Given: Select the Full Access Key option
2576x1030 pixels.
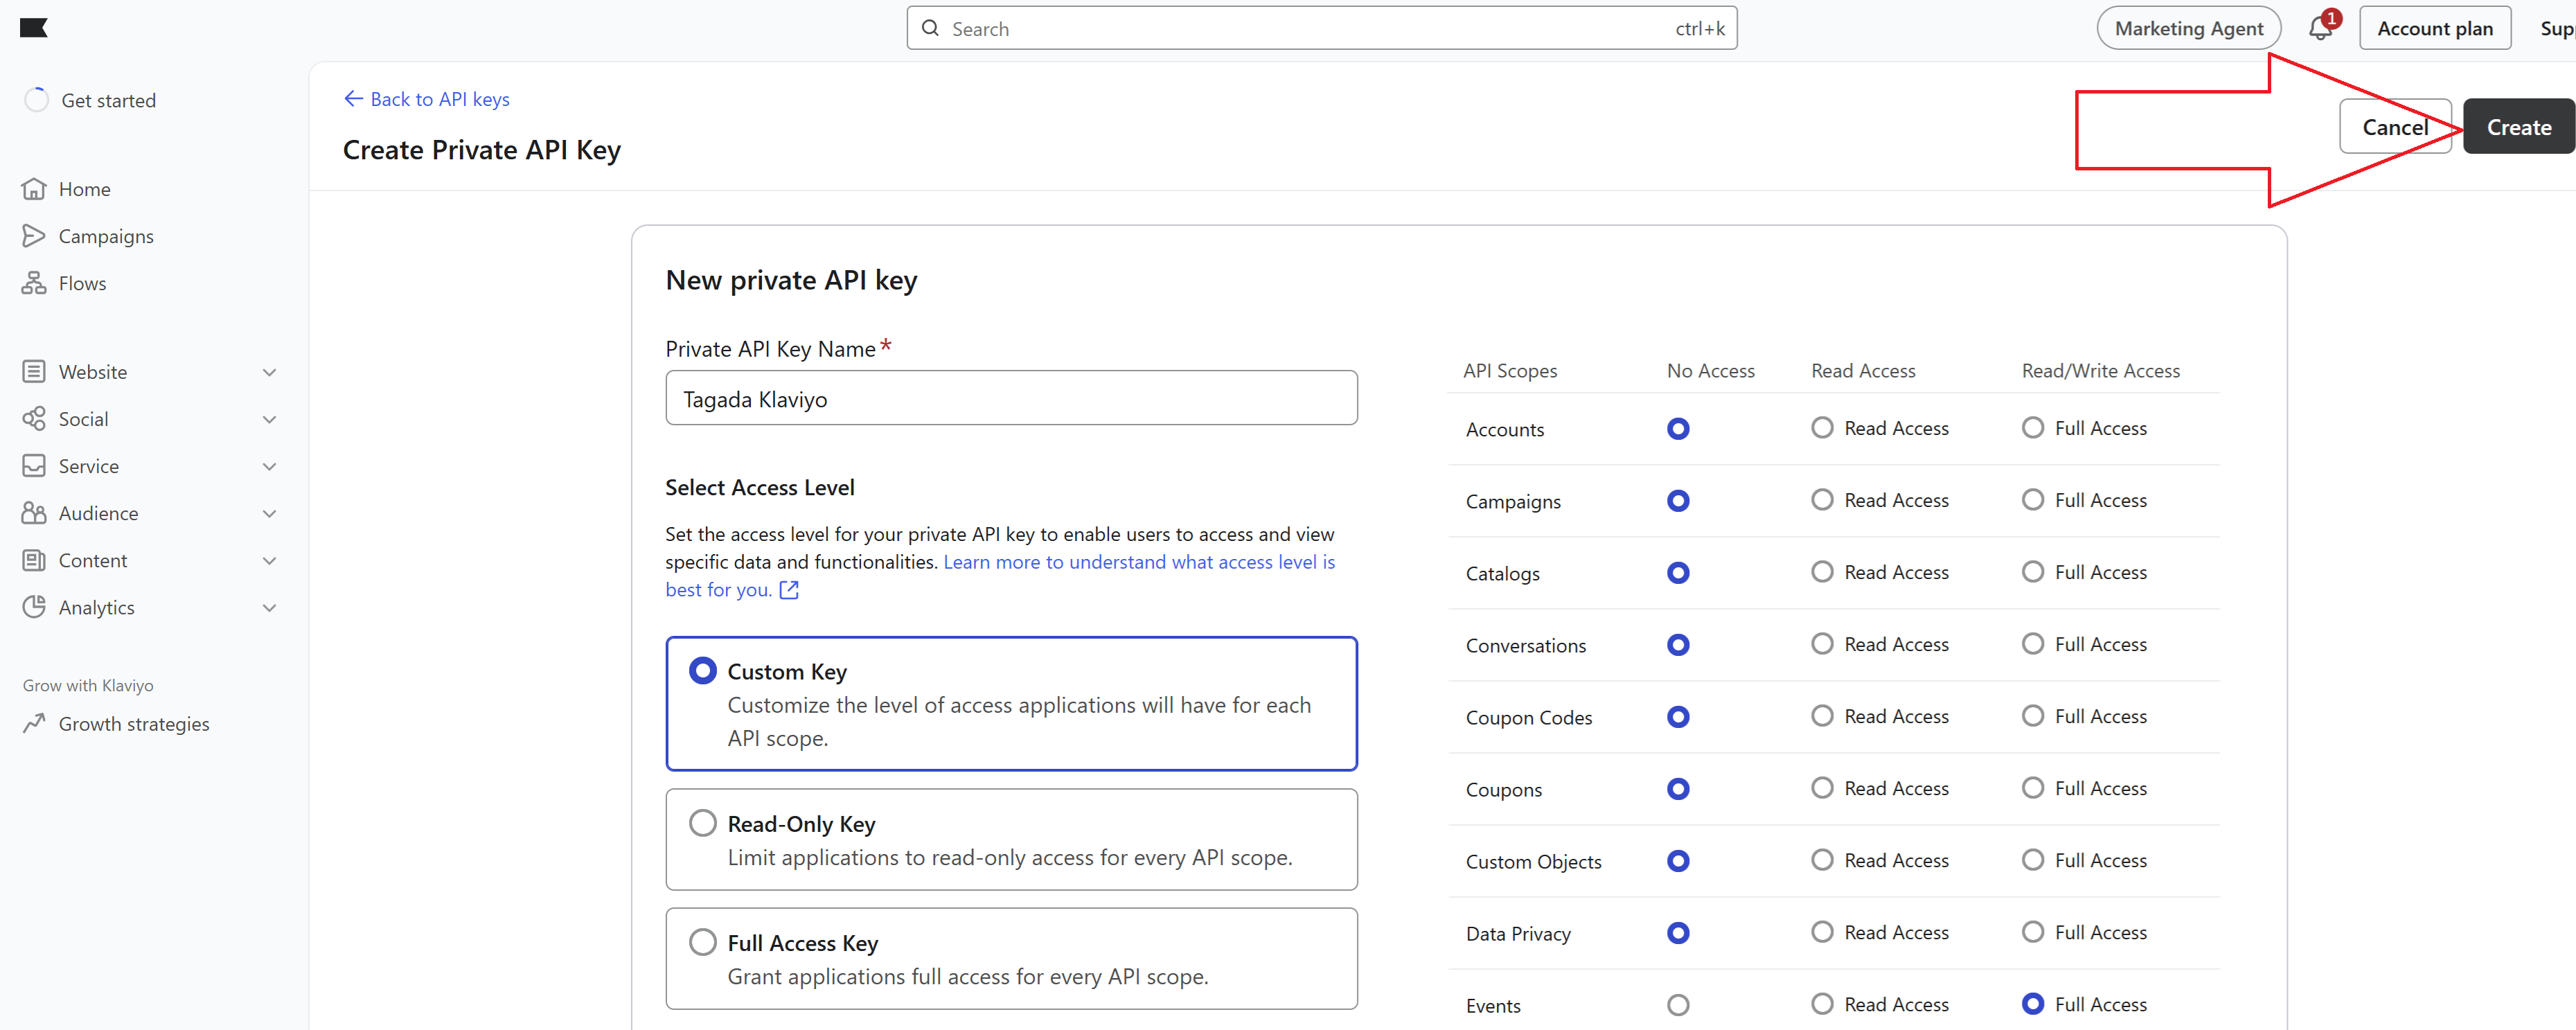Looking at the screenshot, I should [703, 942].
